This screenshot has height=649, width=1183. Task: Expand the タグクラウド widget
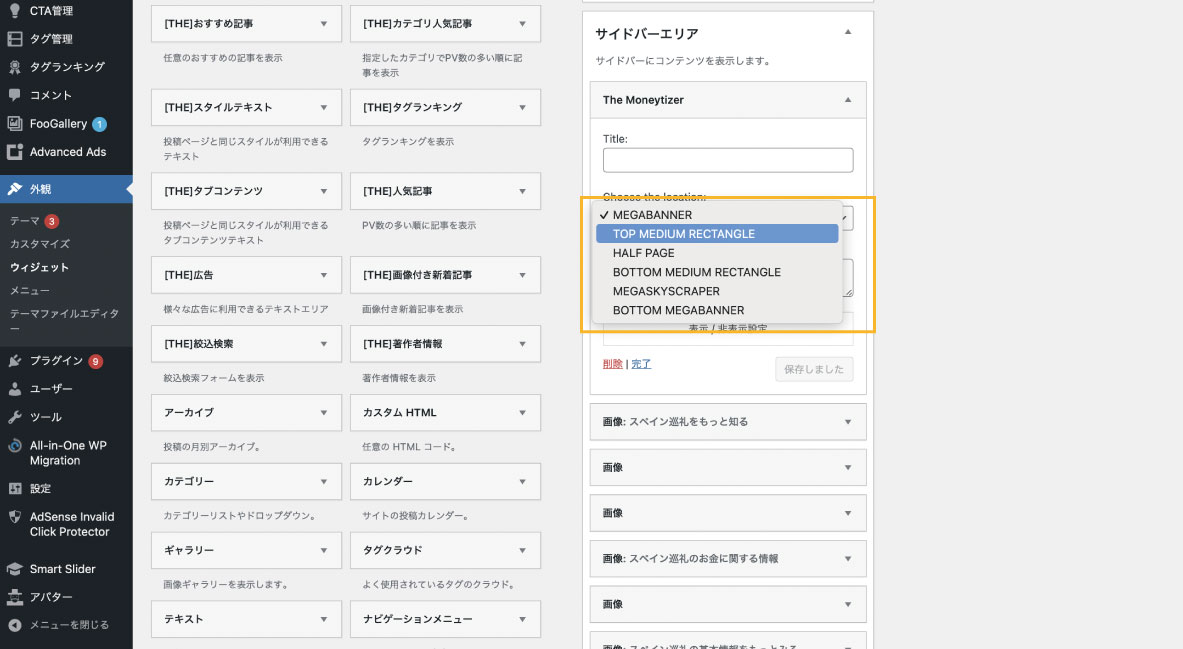coord(522,551)
